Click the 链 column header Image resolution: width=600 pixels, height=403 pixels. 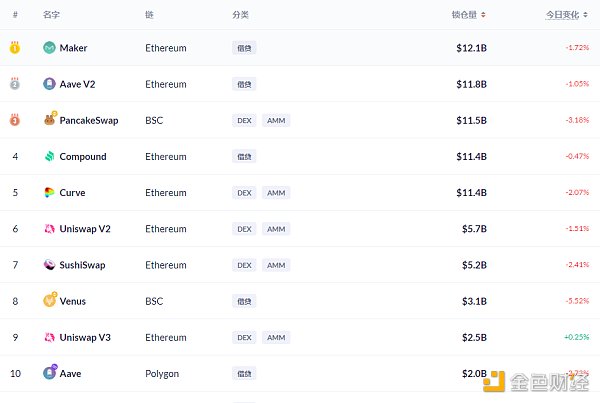click(149, 15)
